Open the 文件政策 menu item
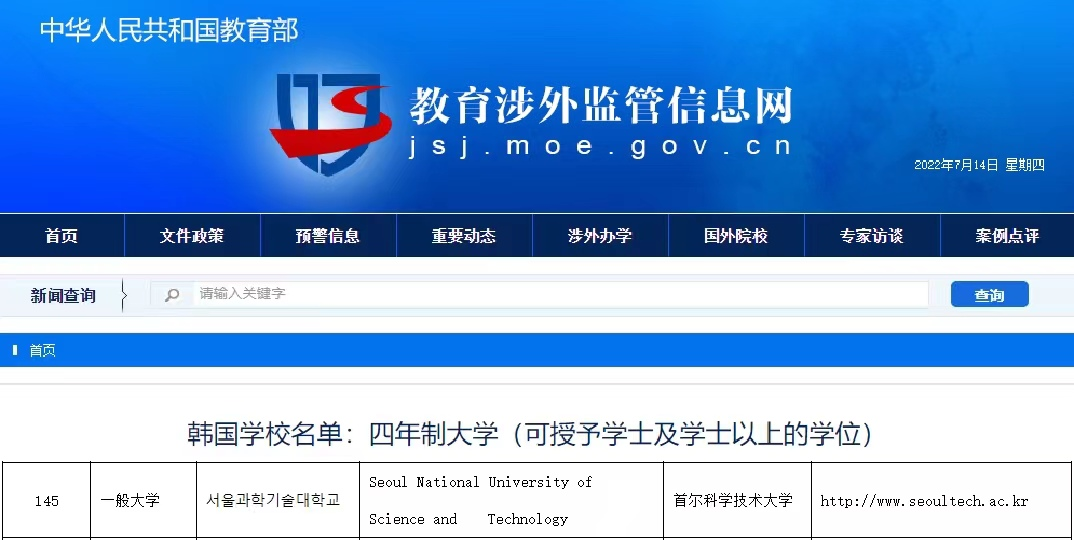Viewport: 1074px width, 540px height. click(x=192, y=236)
